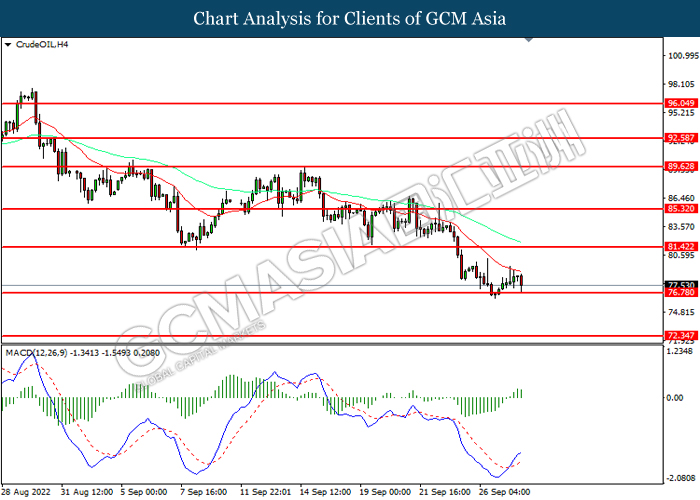Click the MACD 1.2348 scale value

click(680, 351)
